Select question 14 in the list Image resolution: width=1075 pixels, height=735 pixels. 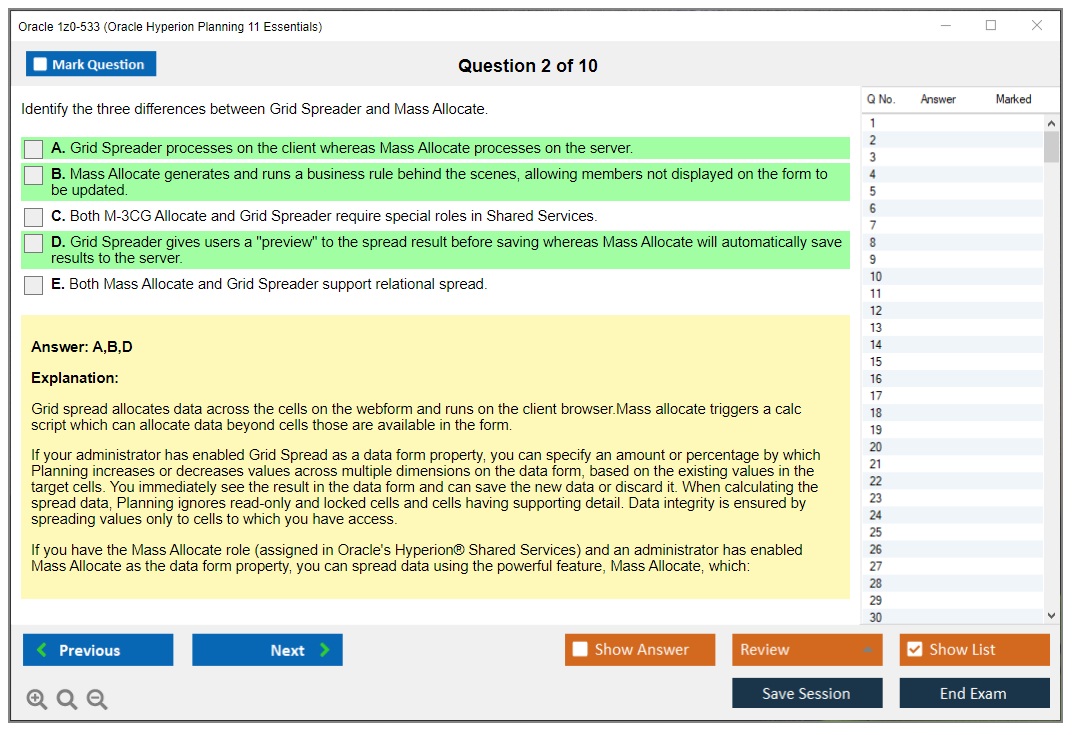pos(876,345)
